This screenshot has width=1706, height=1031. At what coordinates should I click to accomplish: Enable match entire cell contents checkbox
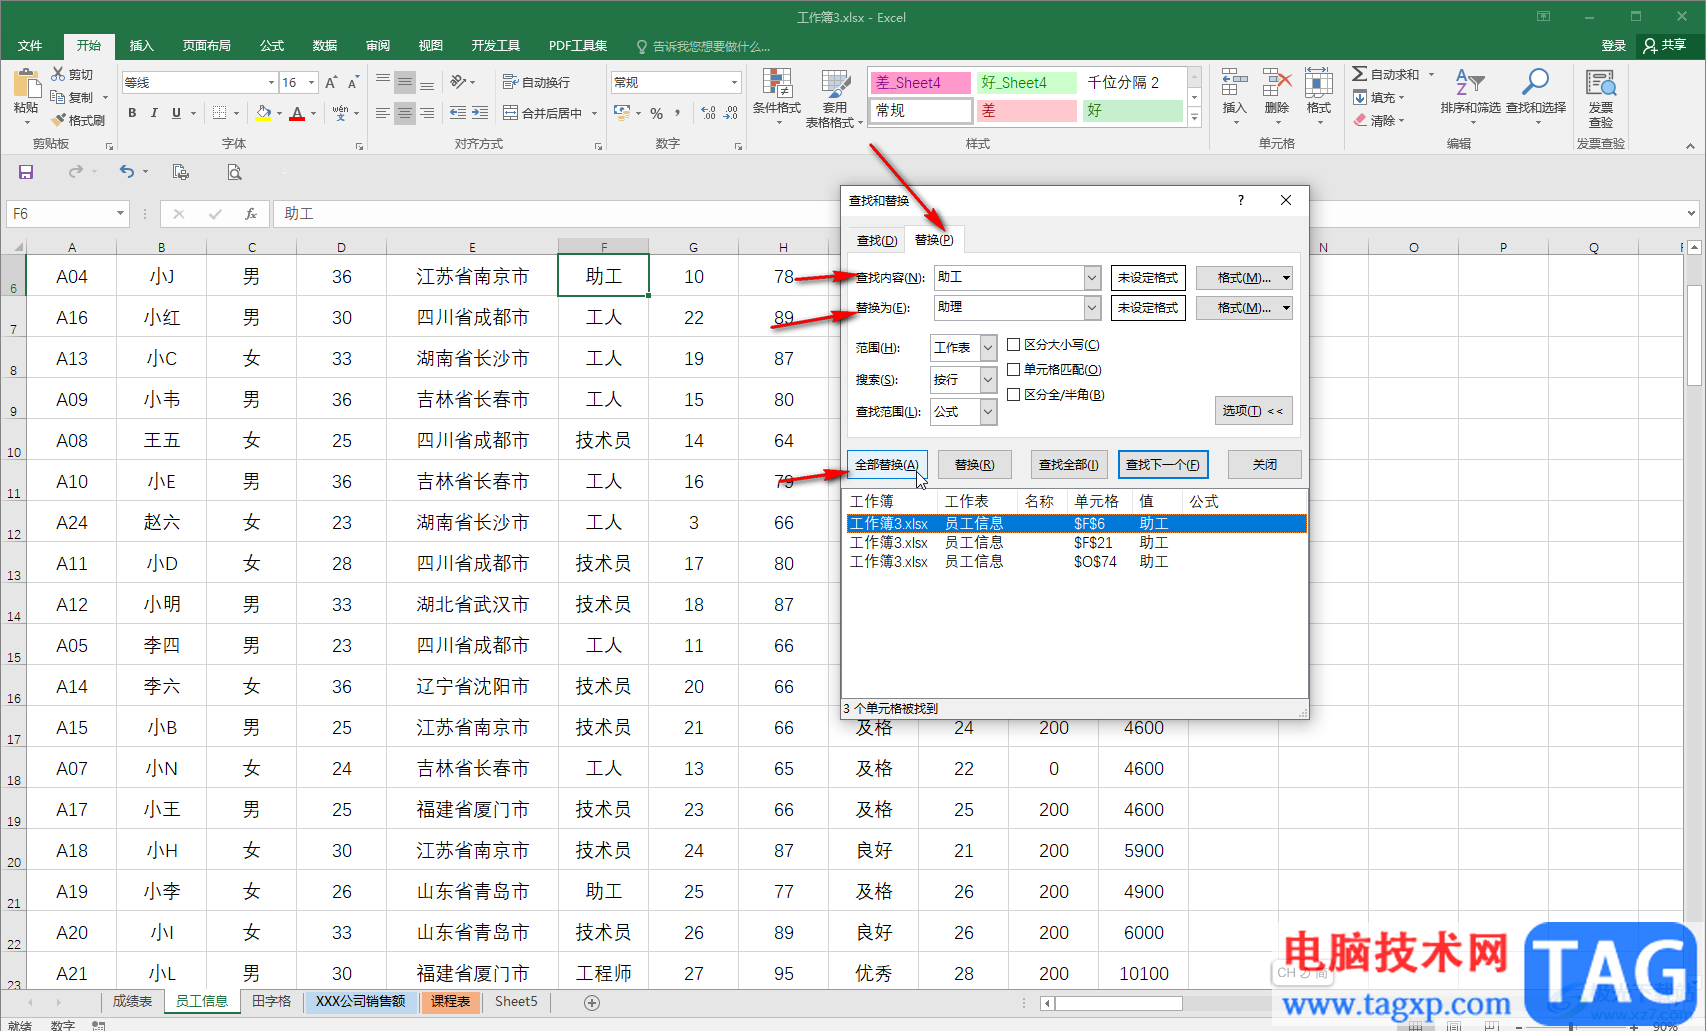coord(1013,369)
